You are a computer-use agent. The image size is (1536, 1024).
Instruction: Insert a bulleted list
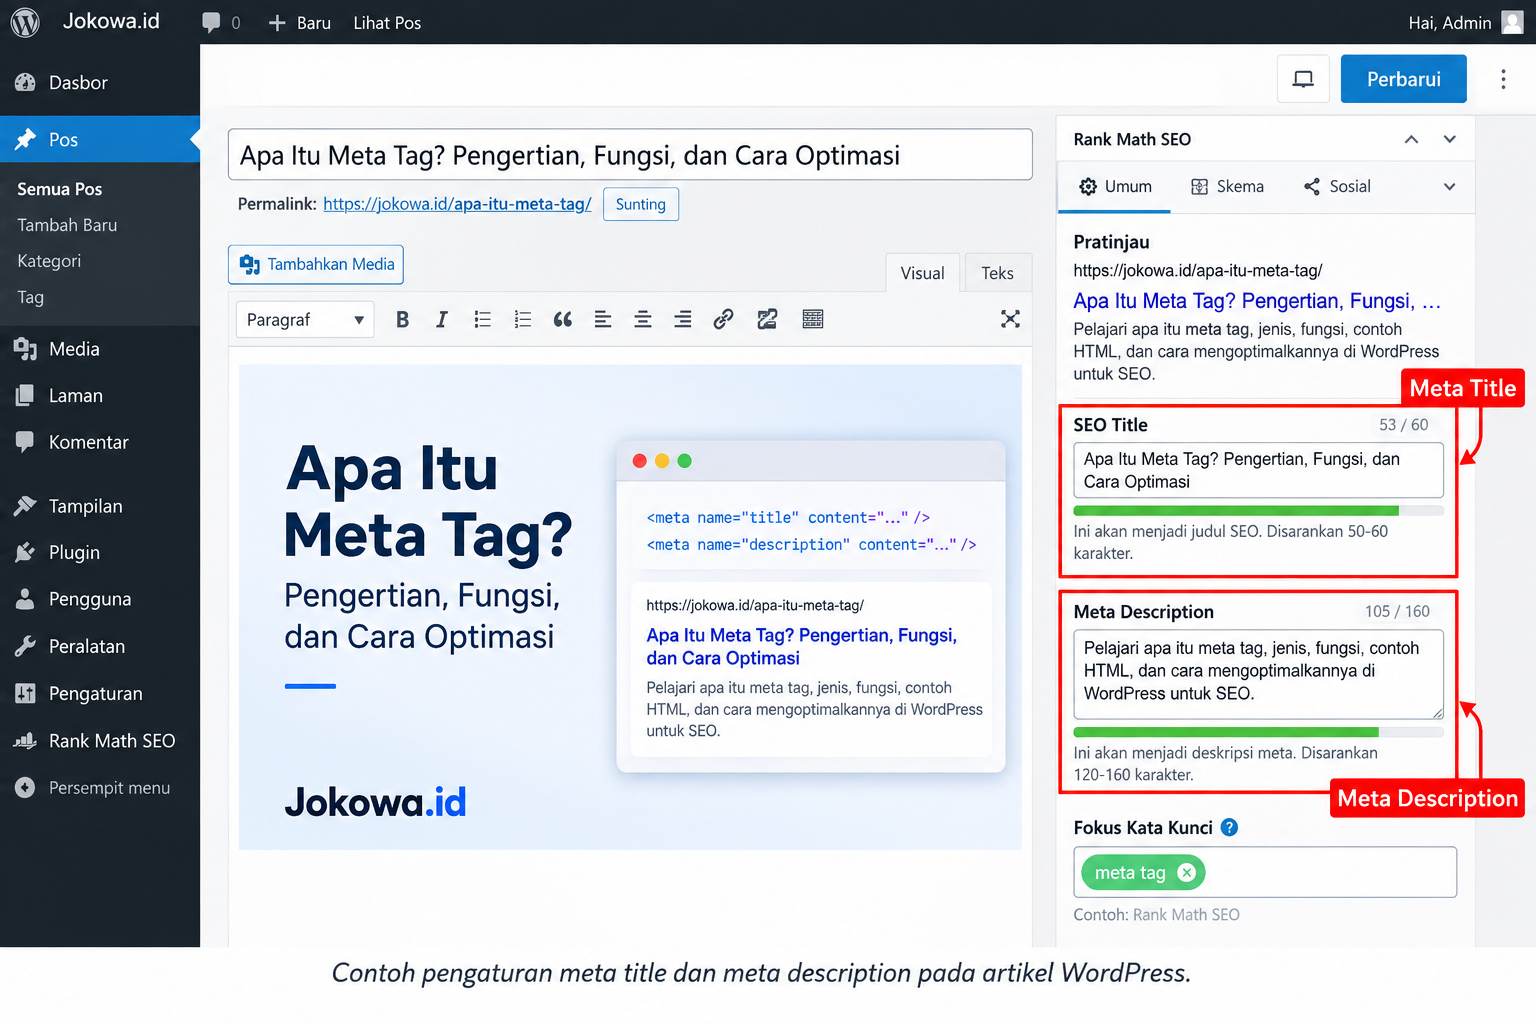[x=482, y=319]
